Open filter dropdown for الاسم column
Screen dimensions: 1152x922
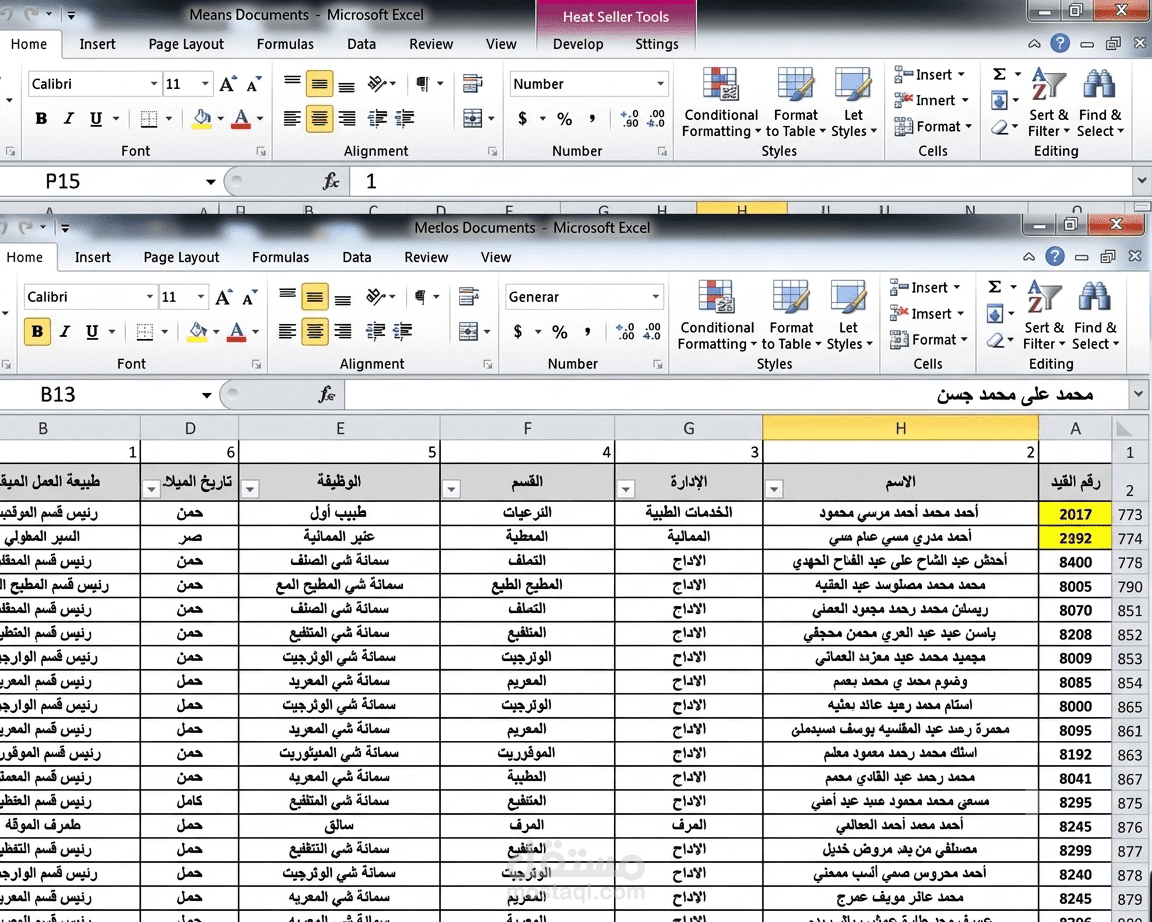pyautogui.click(x=774, y=489)
